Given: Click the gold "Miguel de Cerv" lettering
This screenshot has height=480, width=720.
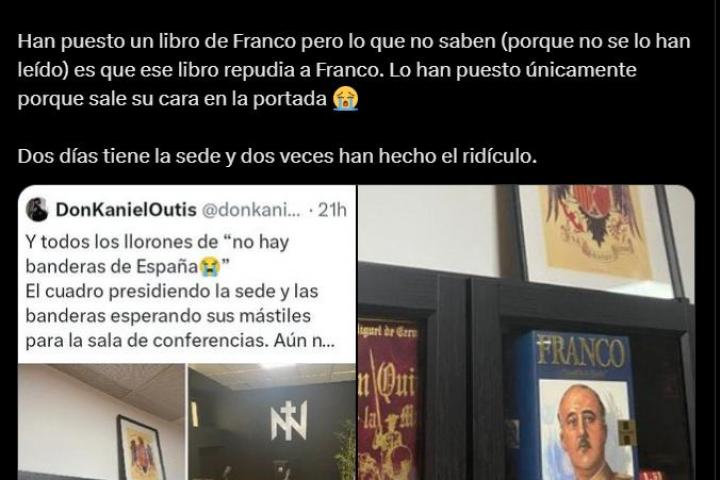Looking at the screenshot, I should point(388,332).
